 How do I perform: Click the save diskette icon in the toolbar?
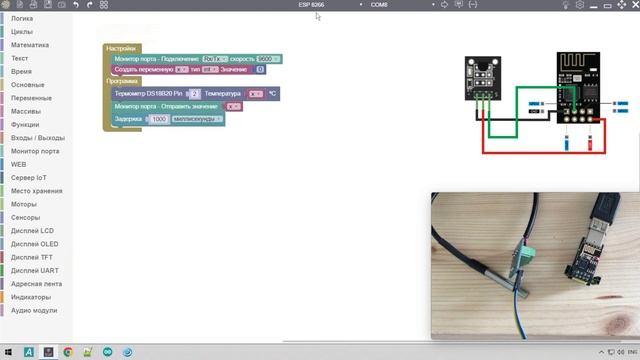tap(48, 4)
